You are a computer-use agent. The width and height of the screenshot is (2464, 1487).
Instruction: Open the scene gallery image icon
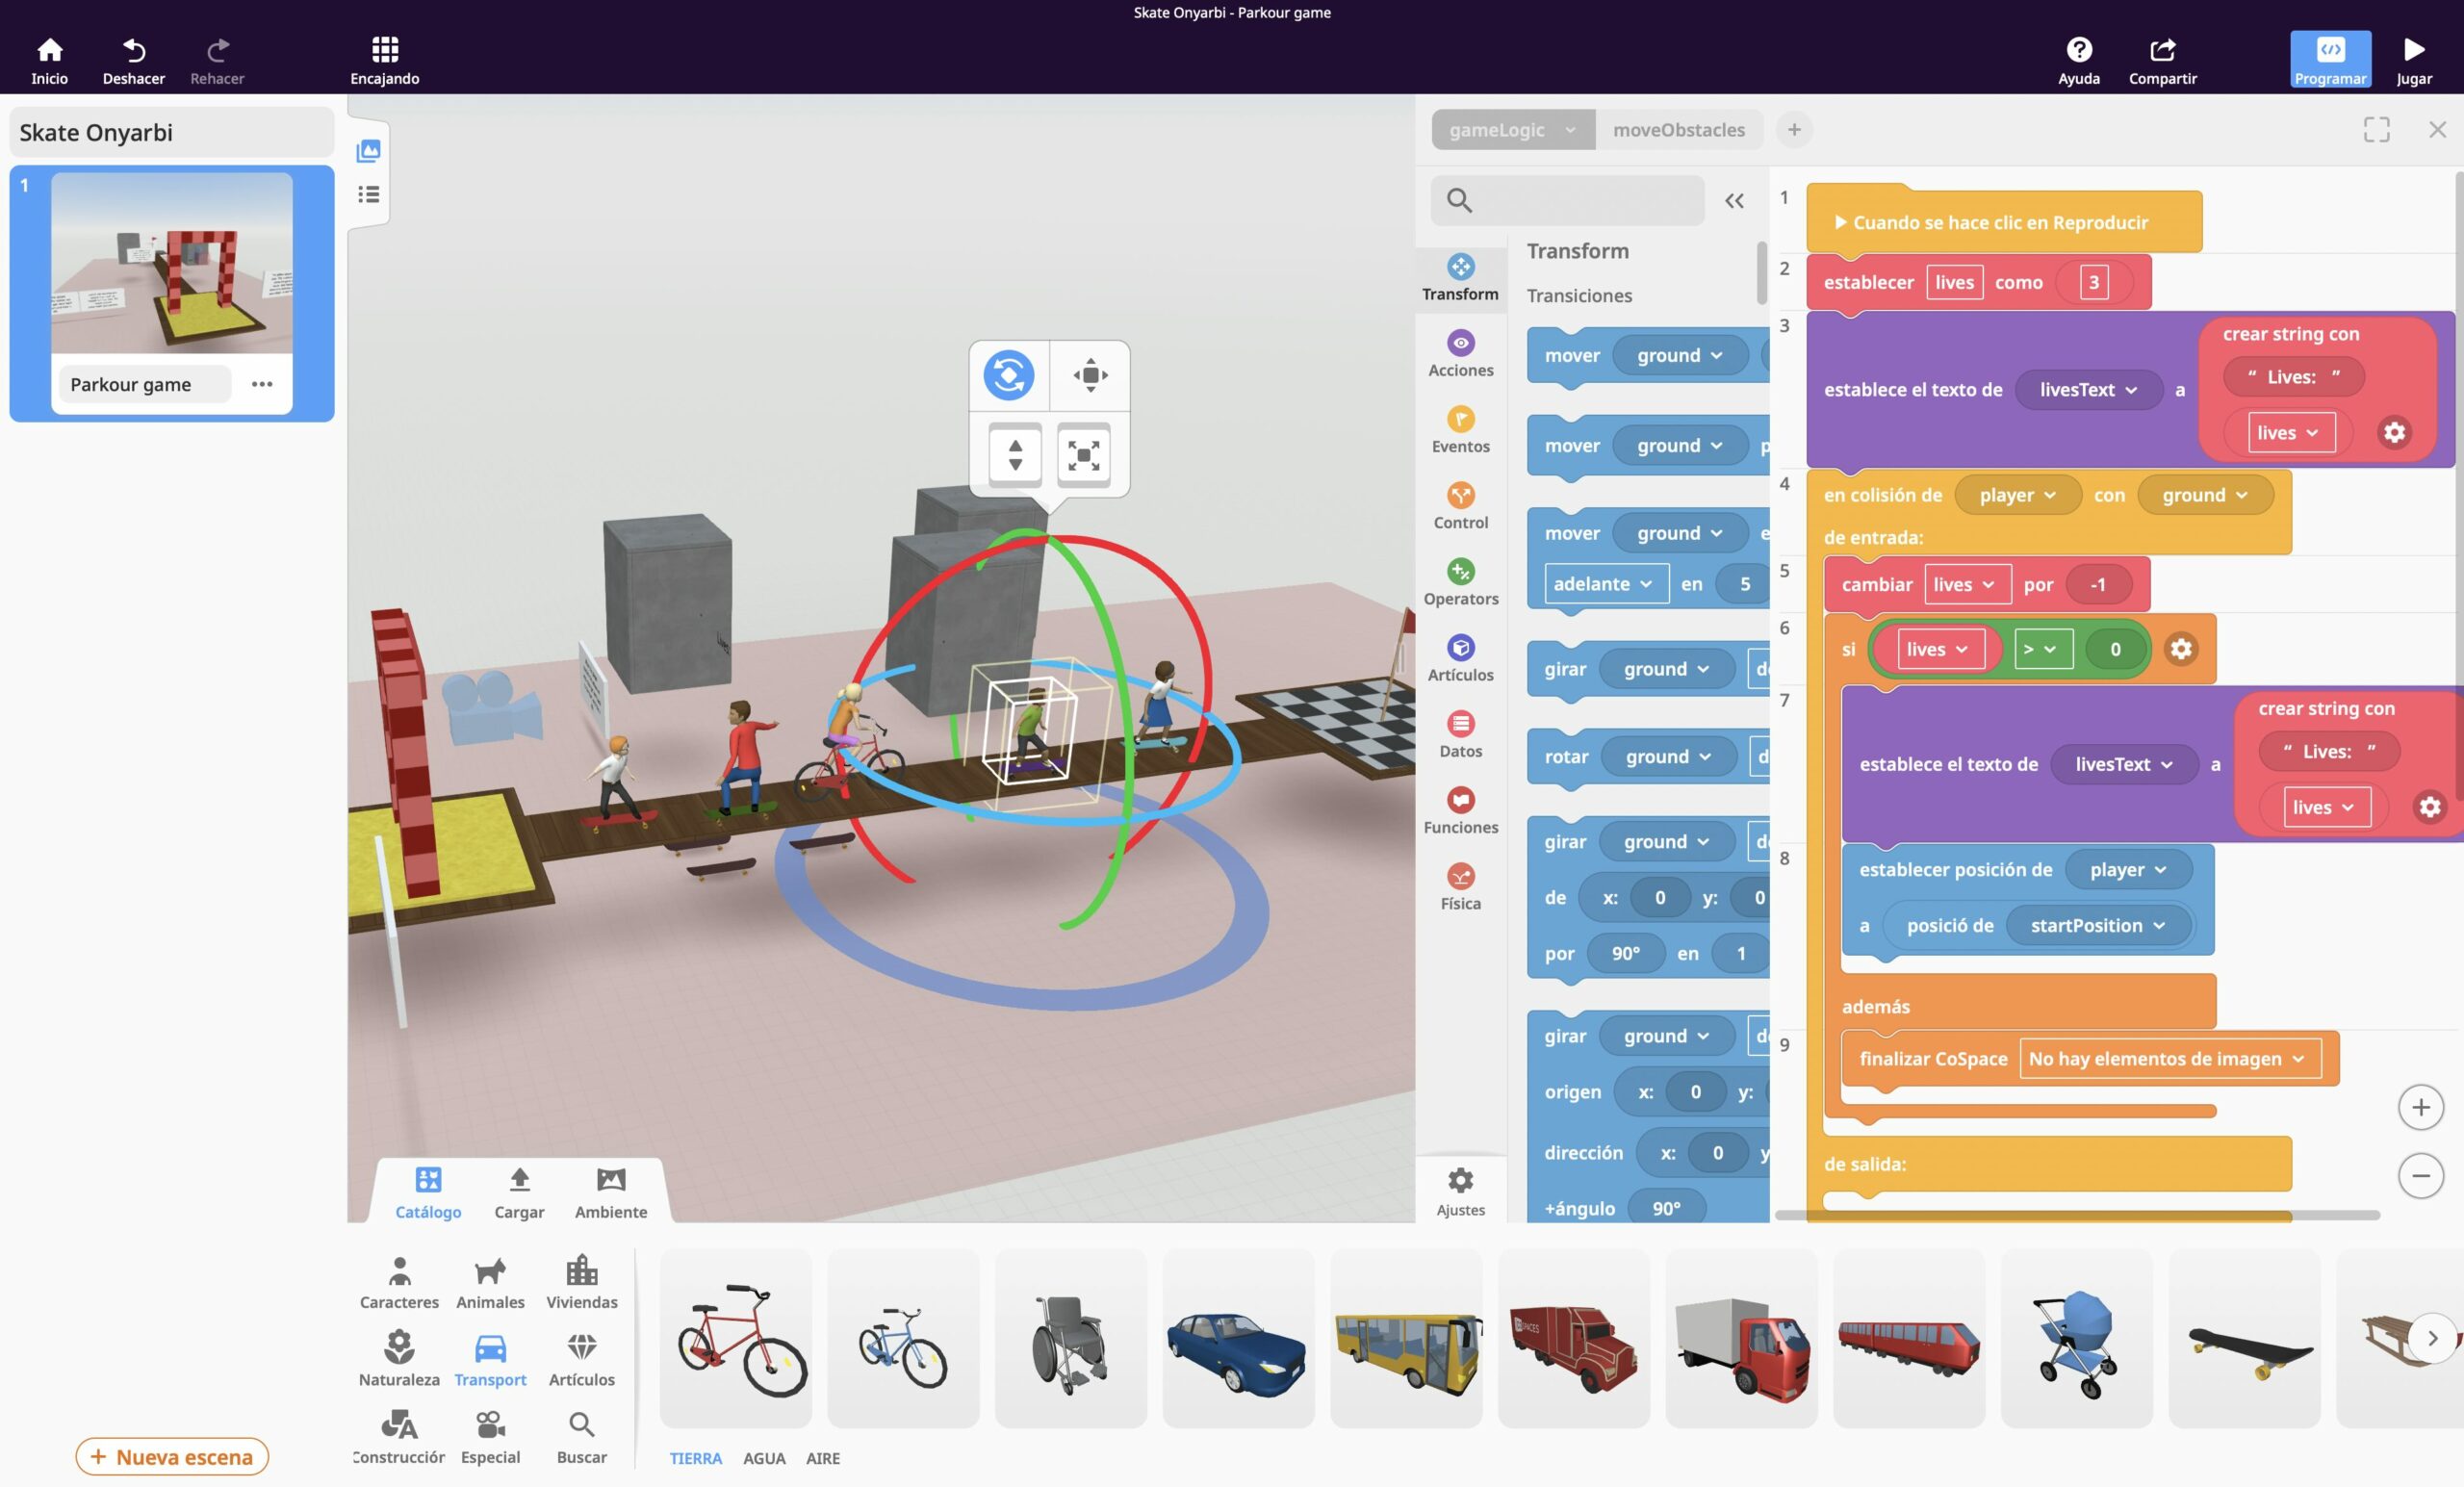click(x=369, y=151)
